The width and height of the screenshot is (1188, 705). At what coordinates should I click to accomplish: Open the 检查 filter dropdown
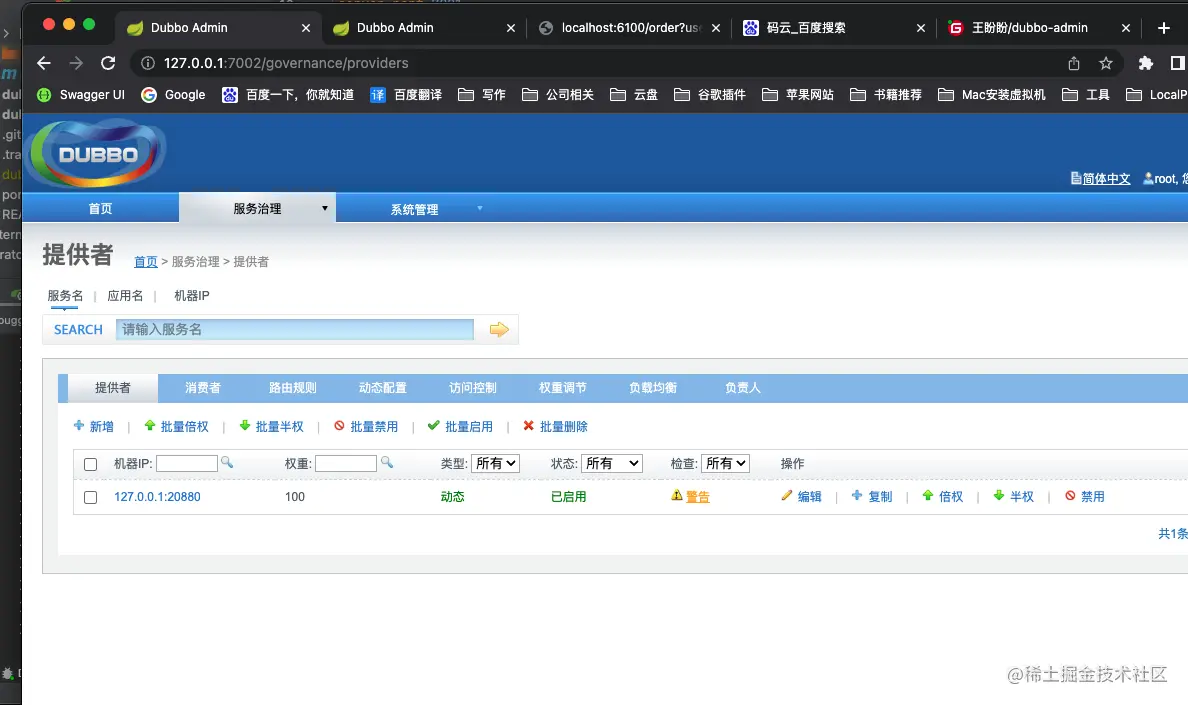click(726, 463)
